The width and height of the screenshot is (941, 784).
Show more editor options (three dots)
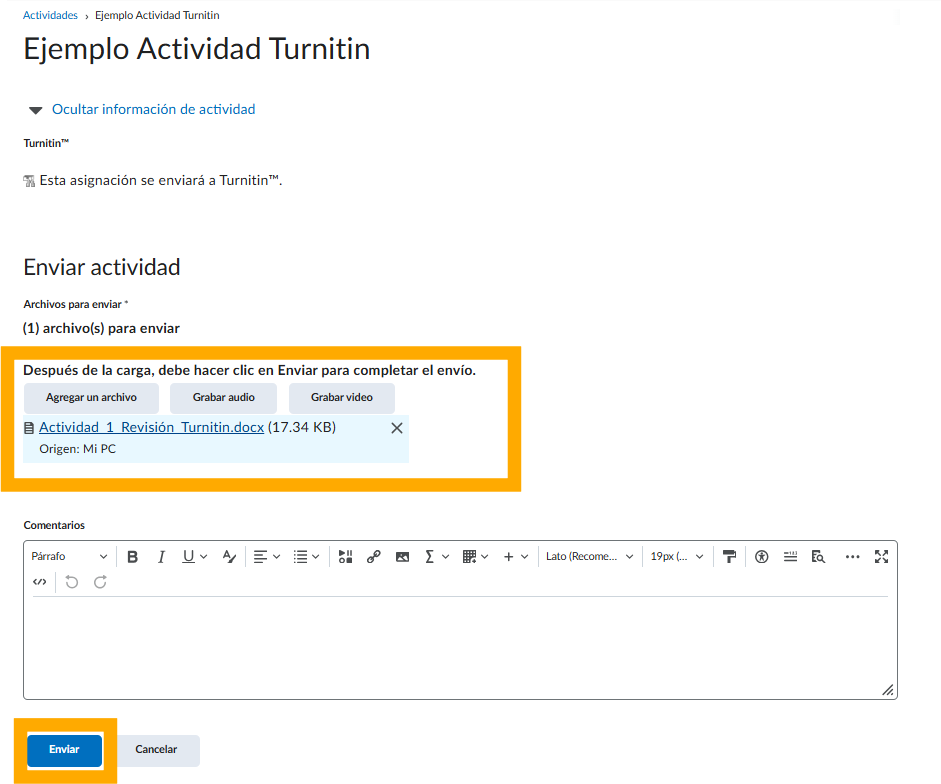852,557
